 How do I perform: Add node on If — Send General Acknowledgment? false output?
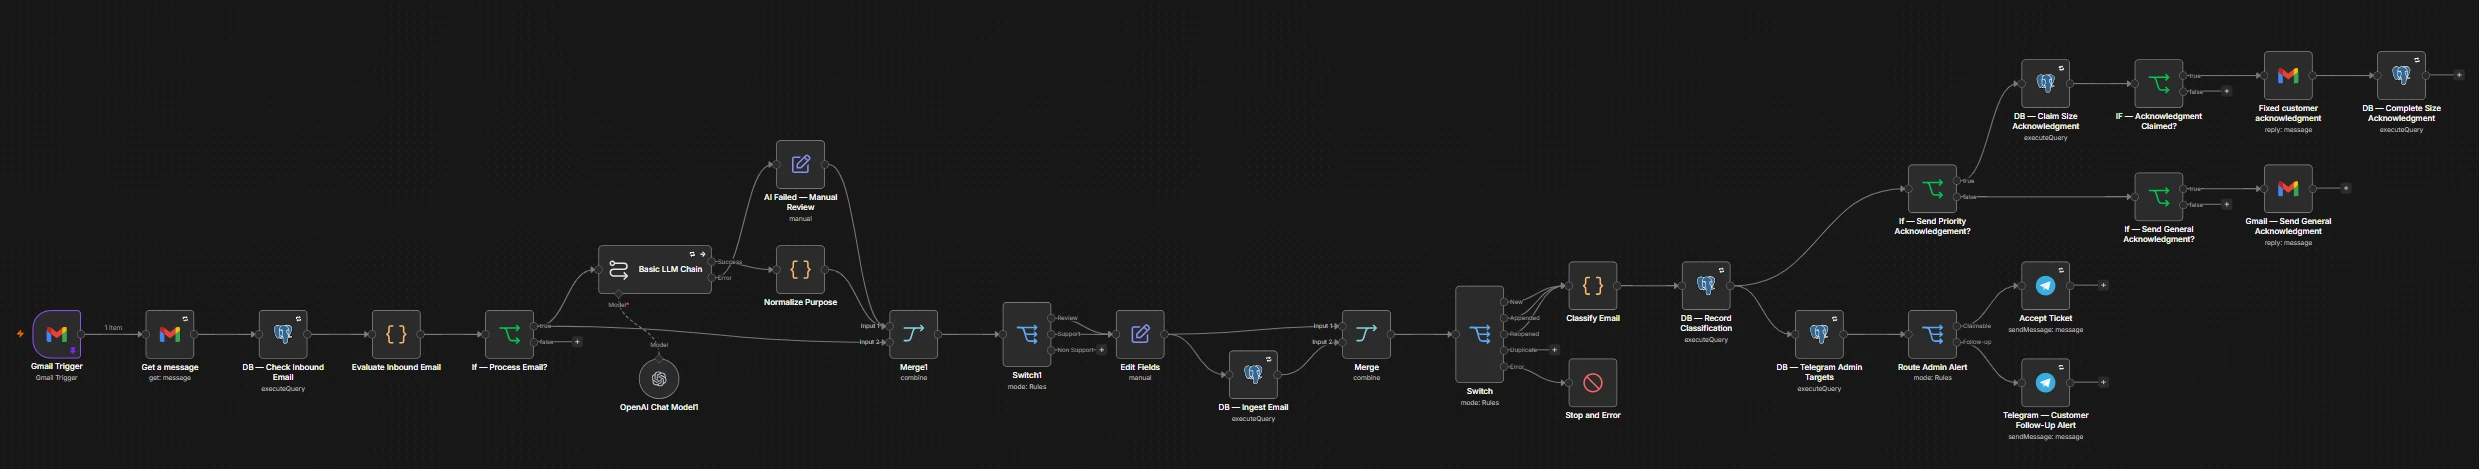pos(2226,204)
